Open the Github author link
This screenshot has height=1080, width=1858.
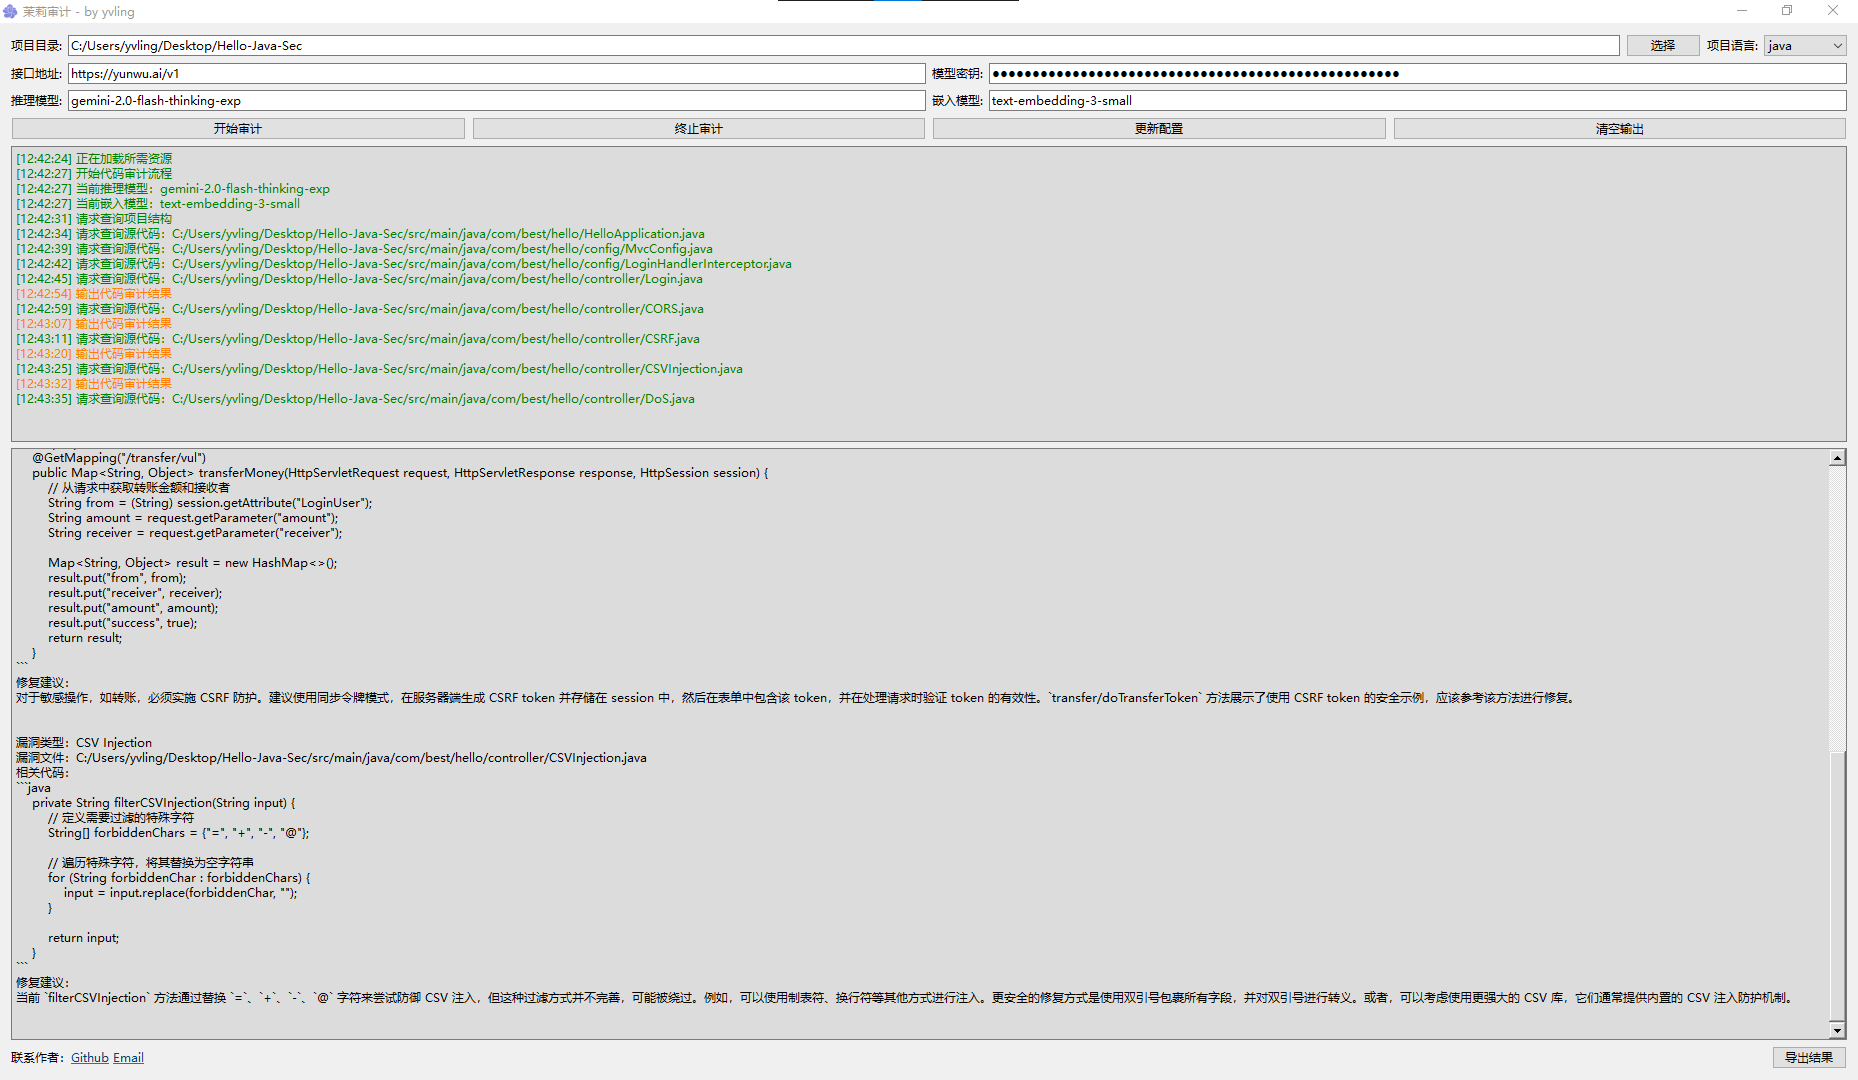pos(89,1058)
